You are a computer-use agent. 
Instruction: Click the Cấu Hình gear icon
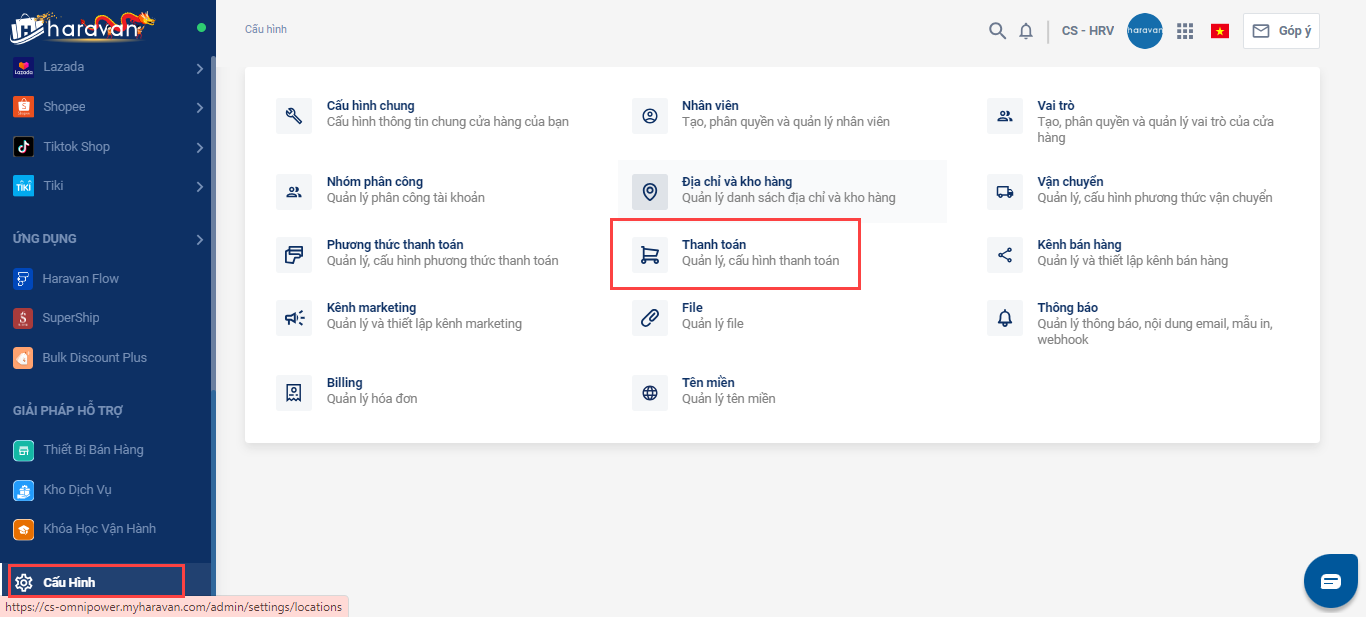24,582
